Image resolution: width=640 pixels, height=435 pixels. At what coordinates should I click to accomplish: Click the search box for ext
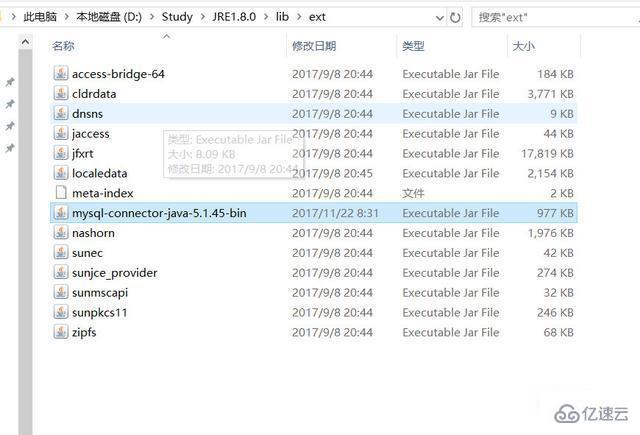pos(550,17)
